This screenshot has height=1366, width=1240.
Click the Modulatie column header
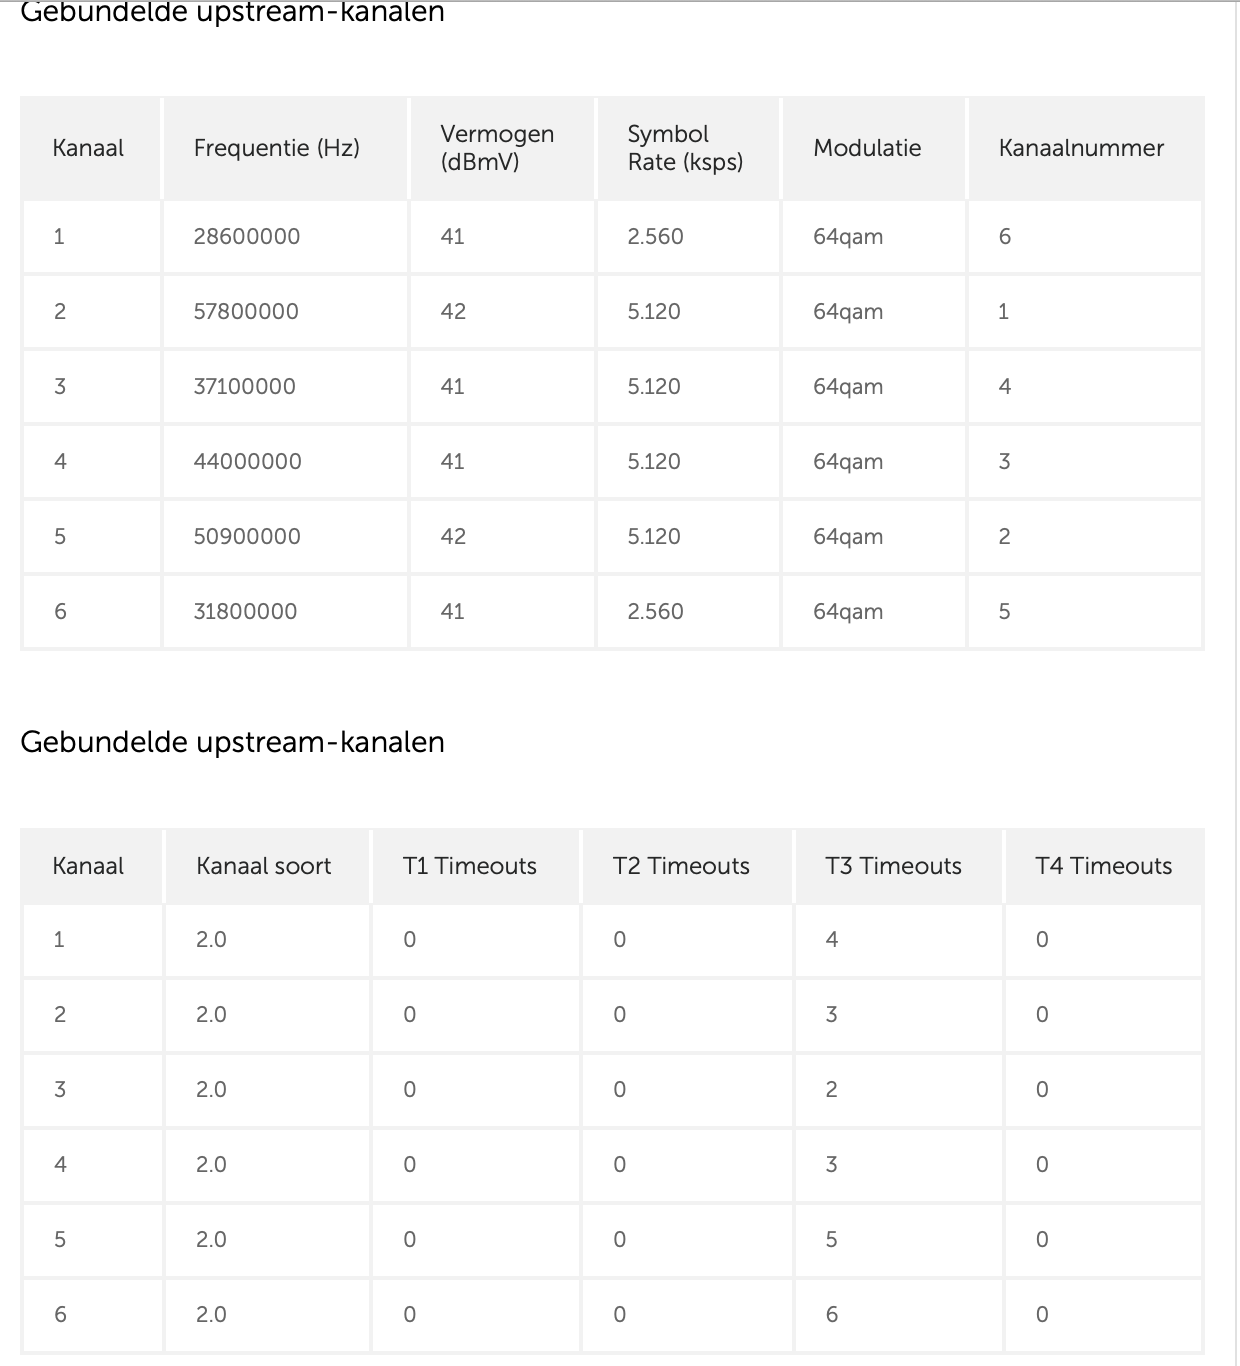click(x=867, y=148)
